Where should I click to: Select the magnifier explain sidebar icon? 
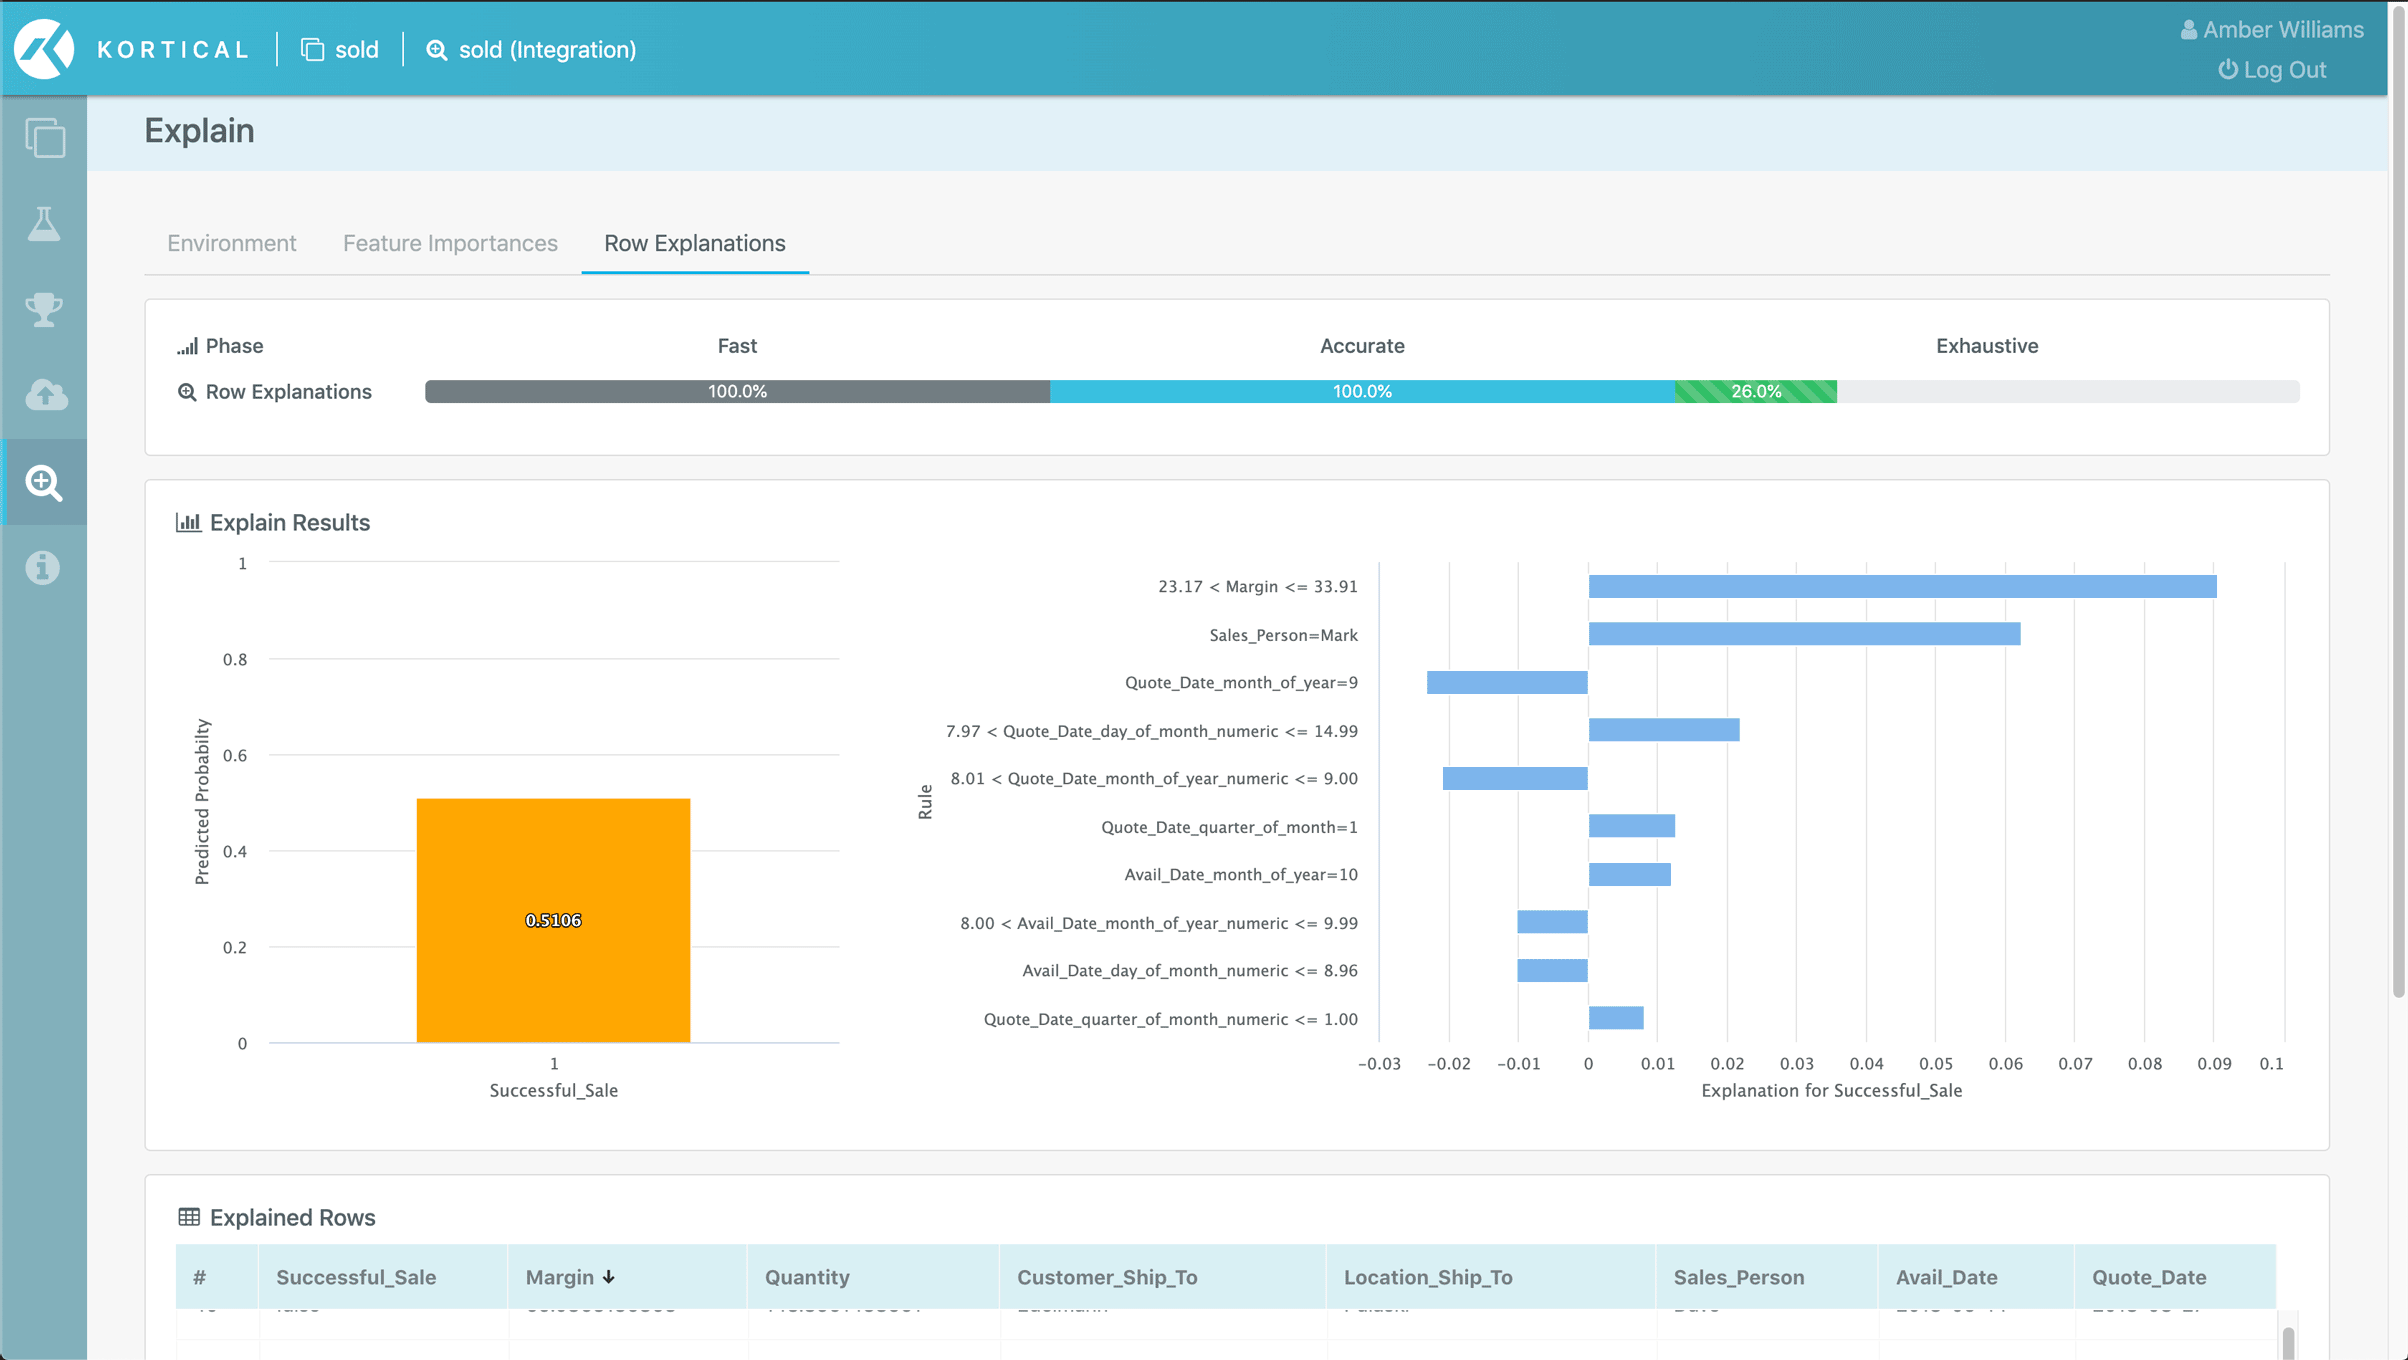(x=44, y=482)
